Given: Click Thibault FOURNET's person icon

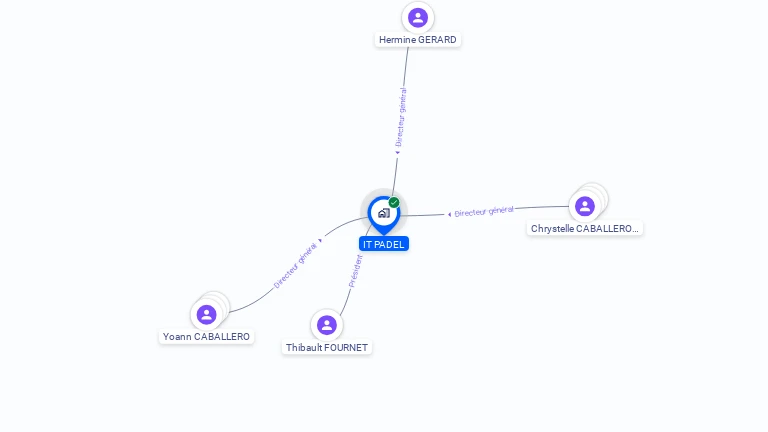Looking at the screenshot, I should [327, 325].
